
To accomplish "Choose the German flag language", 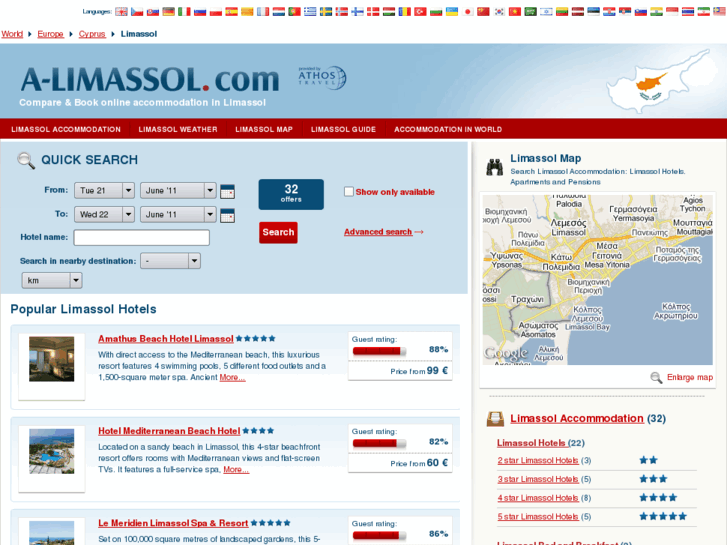I will point(168,12).
